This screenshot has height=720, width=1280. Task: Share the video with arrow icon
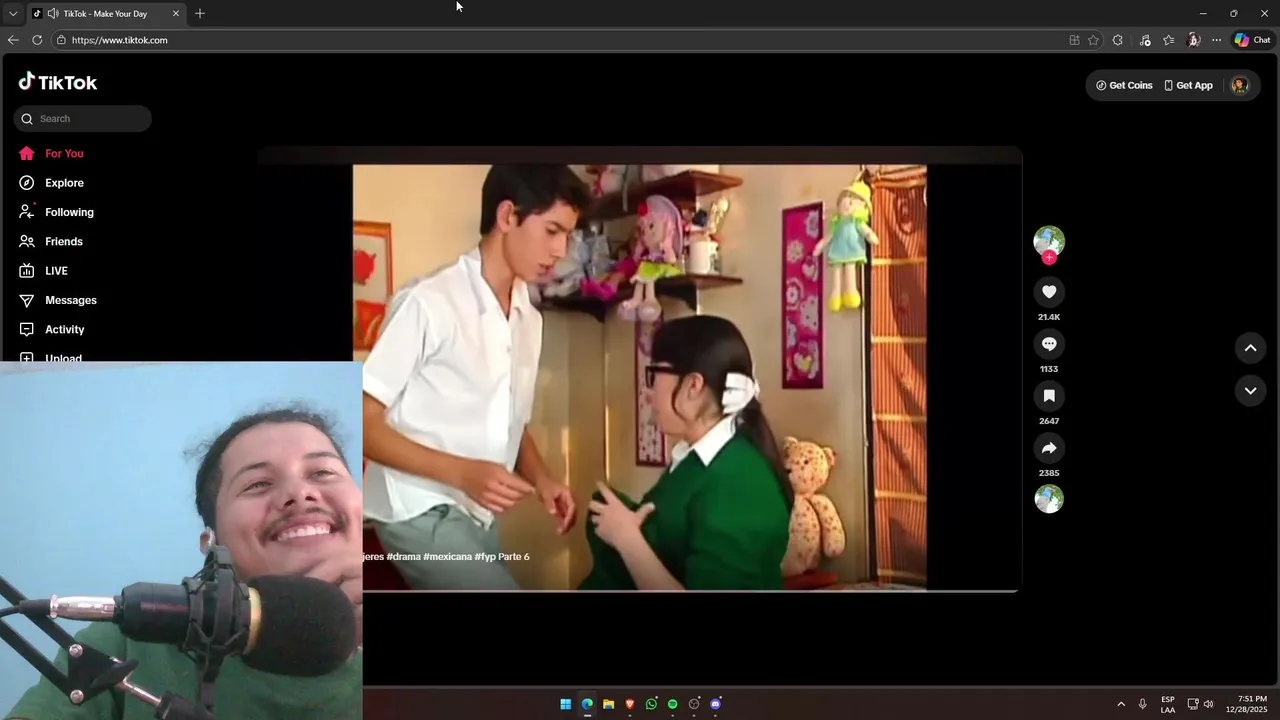coord(1049,448)
